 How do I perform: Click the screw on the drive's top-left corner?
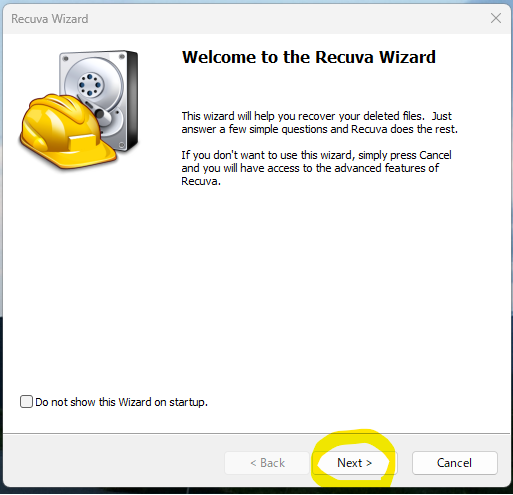click(x=66, y=59)
